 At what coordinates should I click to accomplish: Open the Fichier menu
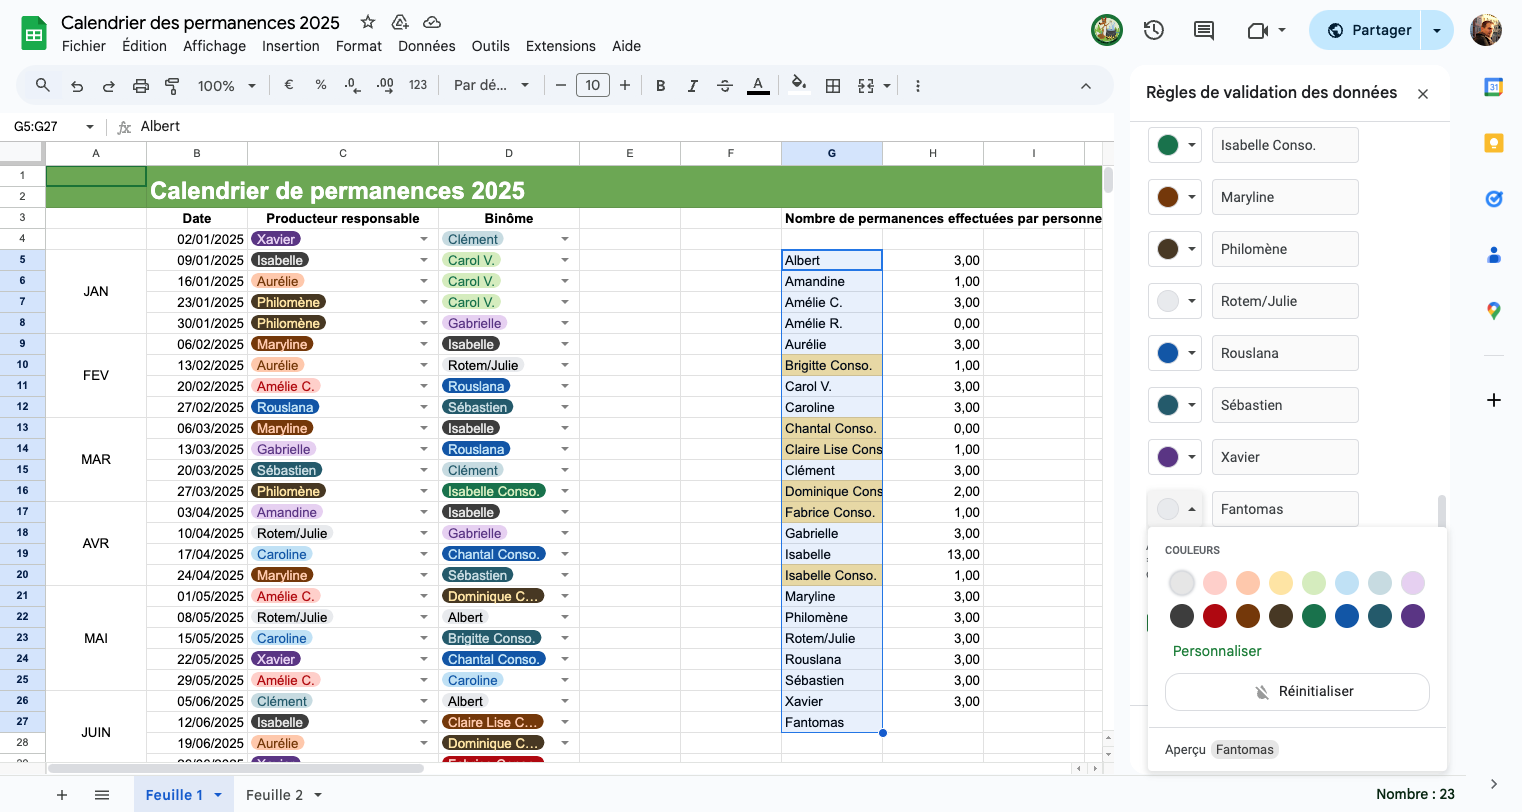click(x=84, y=46)
